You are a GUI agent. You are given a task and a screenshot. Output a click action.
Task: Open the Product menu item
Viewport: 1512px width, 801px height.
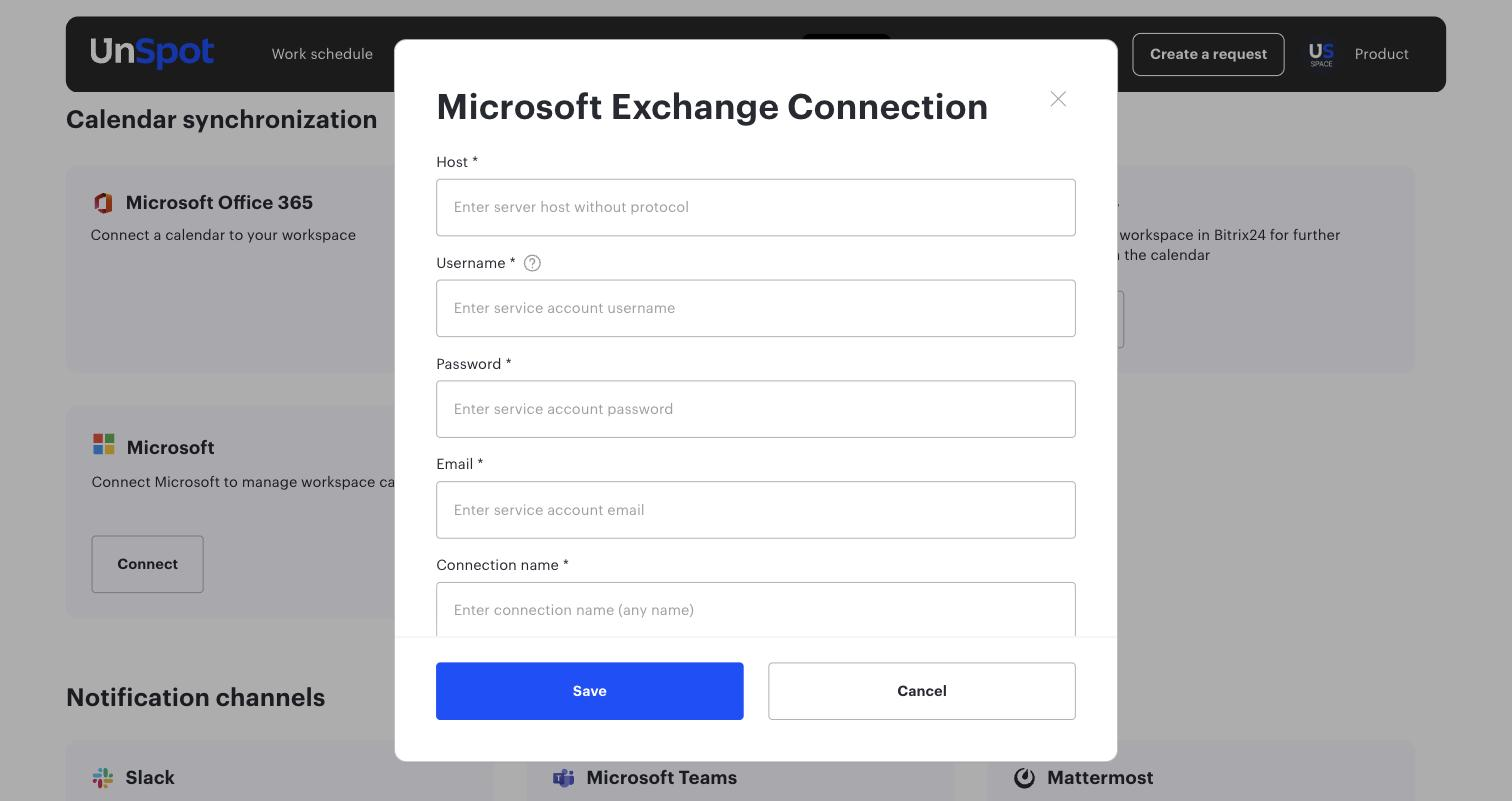tap(1382, 54)
